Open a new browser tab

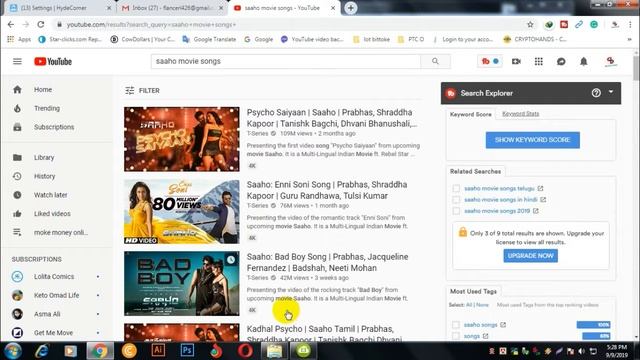click(x=351, y=8)
